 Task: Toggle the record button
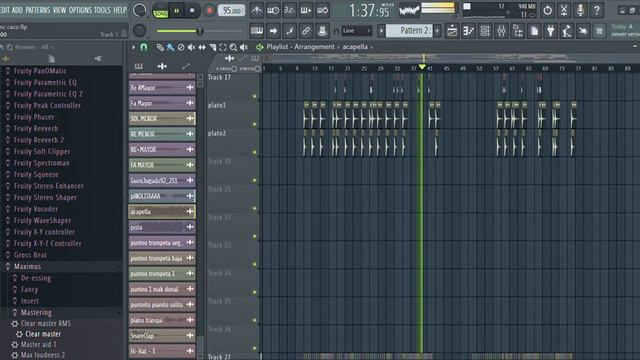click(209, 11)
